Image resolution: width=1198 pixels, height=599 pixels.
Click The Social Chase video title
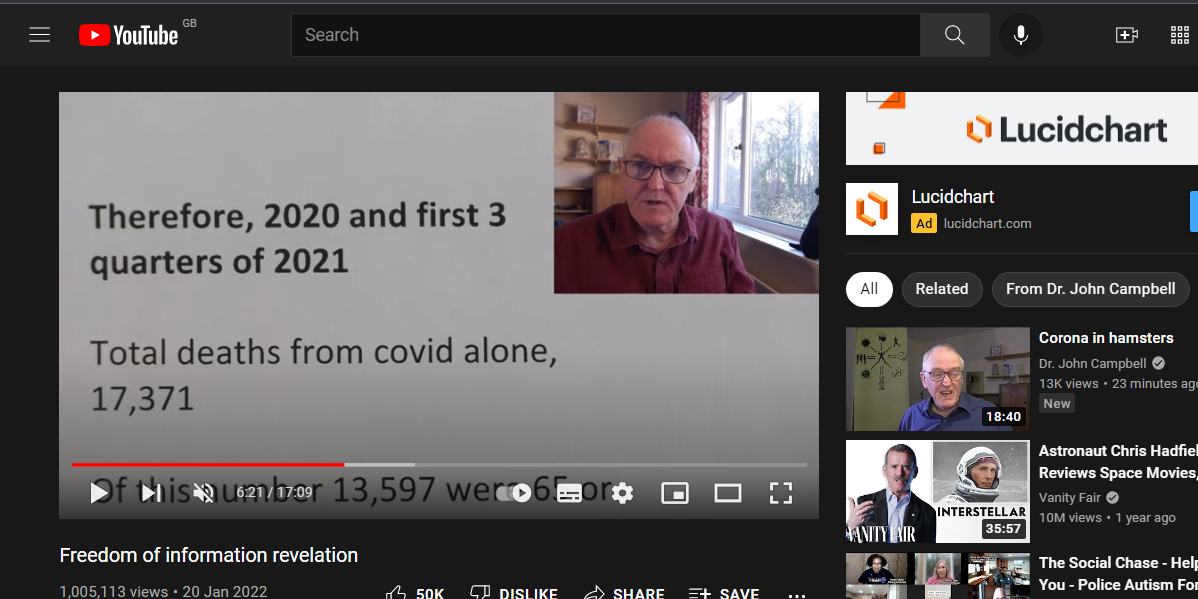coord(1118,574)
